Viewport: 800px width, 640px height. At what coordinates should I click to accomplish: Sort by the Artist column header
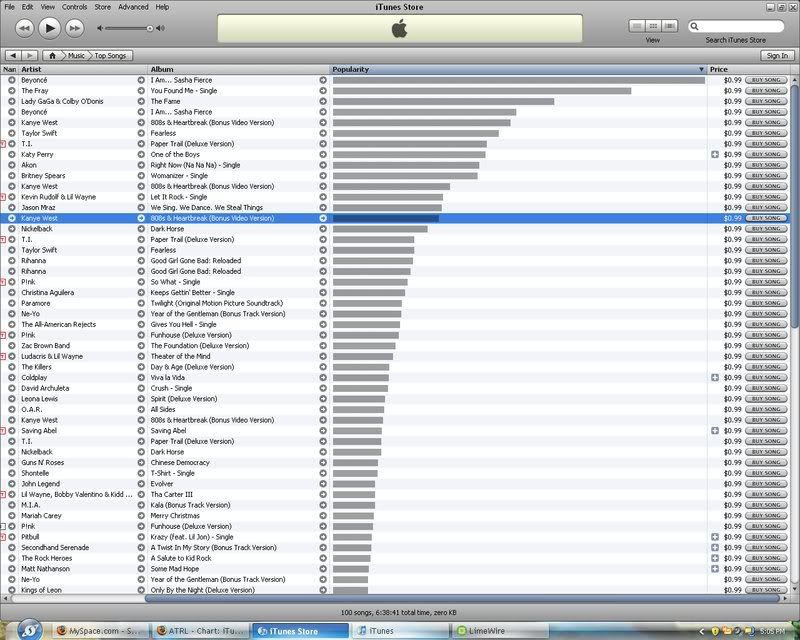click(x=84, y=69)
